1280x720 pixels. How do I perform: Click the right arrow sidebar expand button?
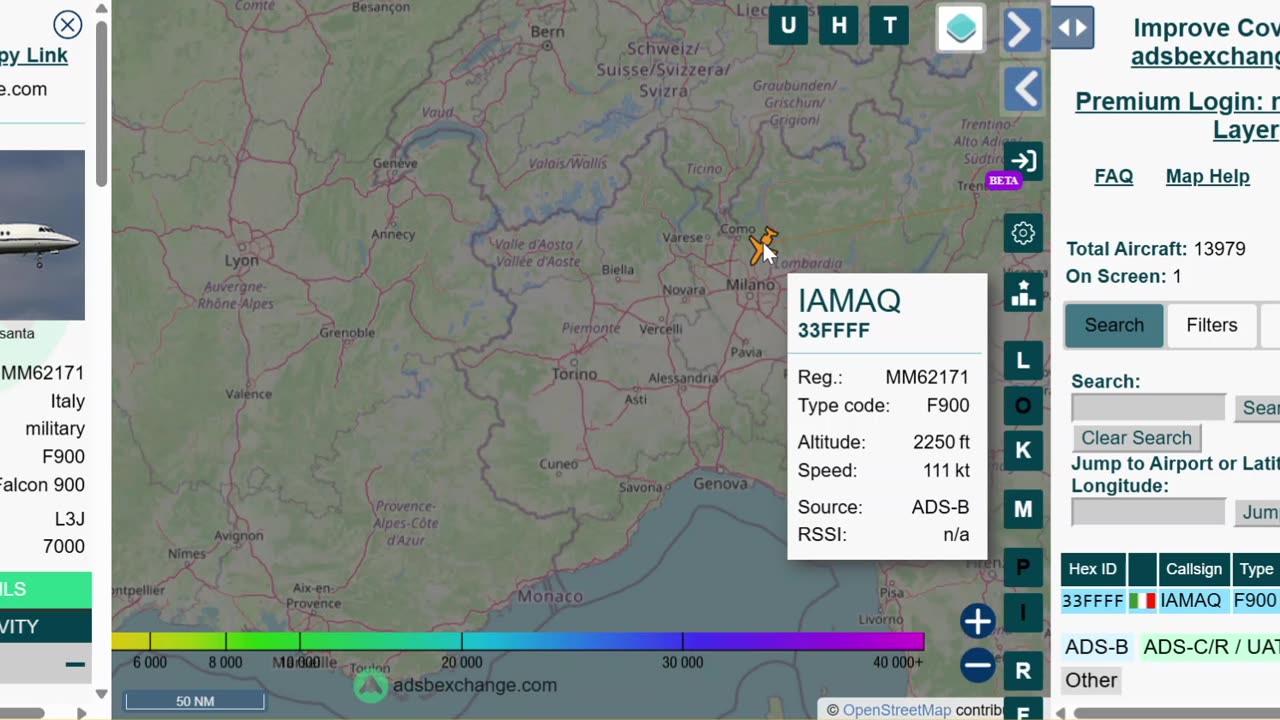pos(1021,29)
